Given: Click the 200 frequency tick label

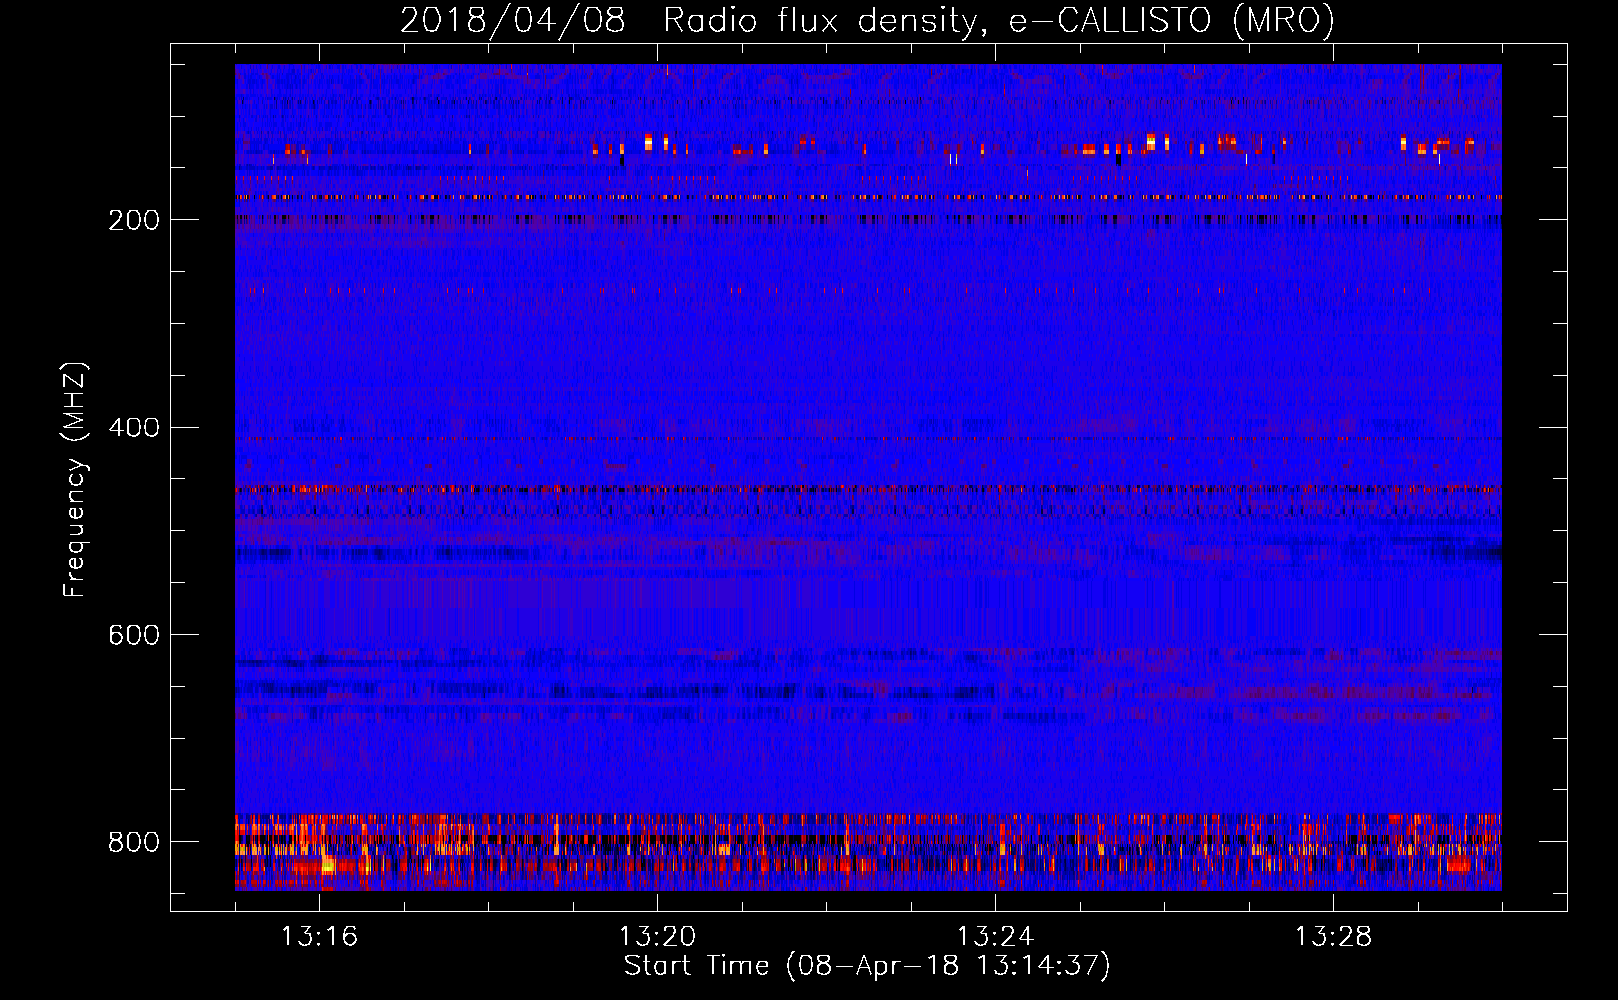Looking at the screenshot, I should [134, 220].
